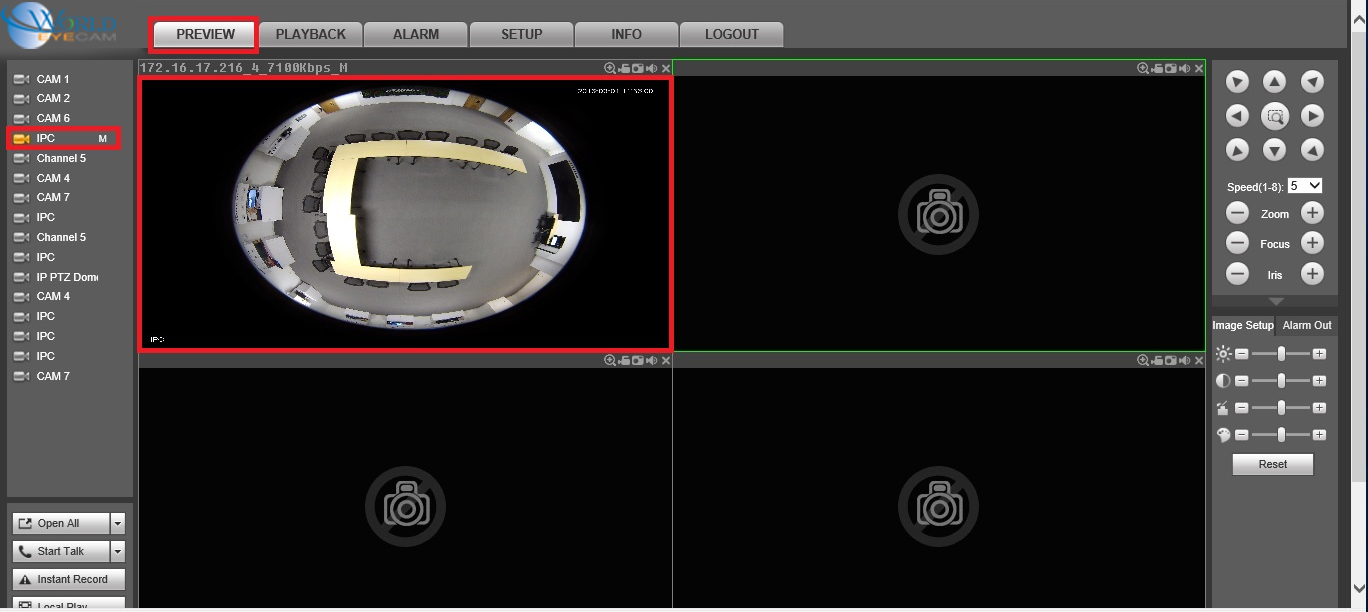Move PTZ camera diagonally down-right

[x=1312, y=150]
